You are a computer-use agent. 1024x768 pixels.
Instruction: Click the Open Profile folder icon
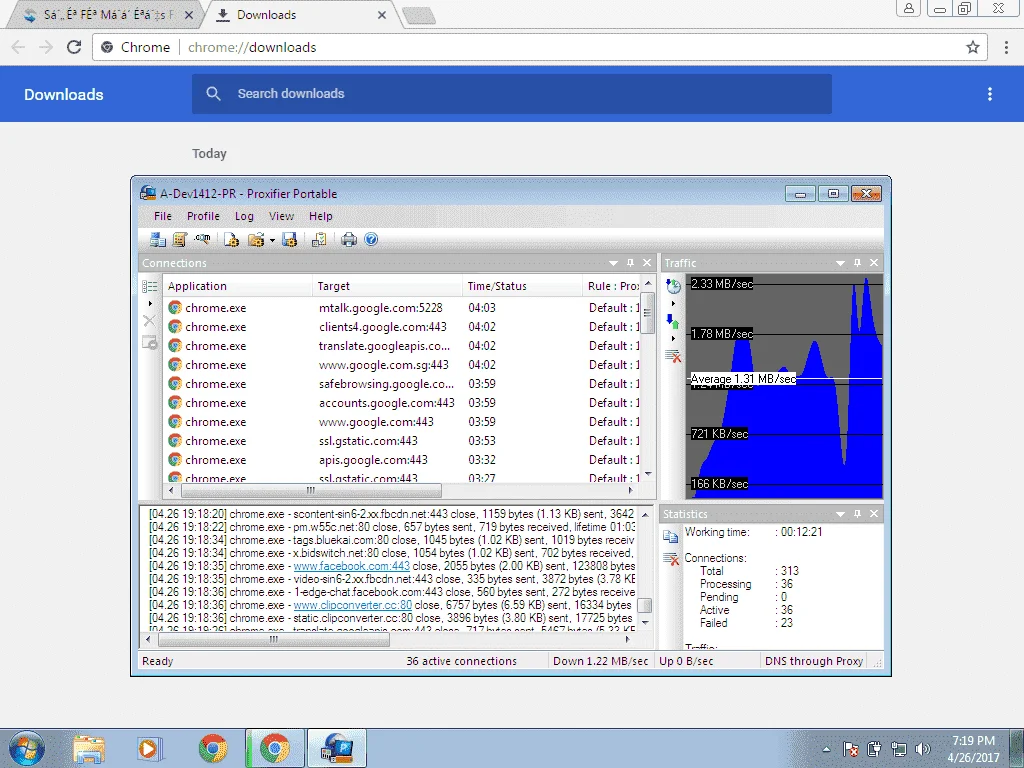[256, 240]
